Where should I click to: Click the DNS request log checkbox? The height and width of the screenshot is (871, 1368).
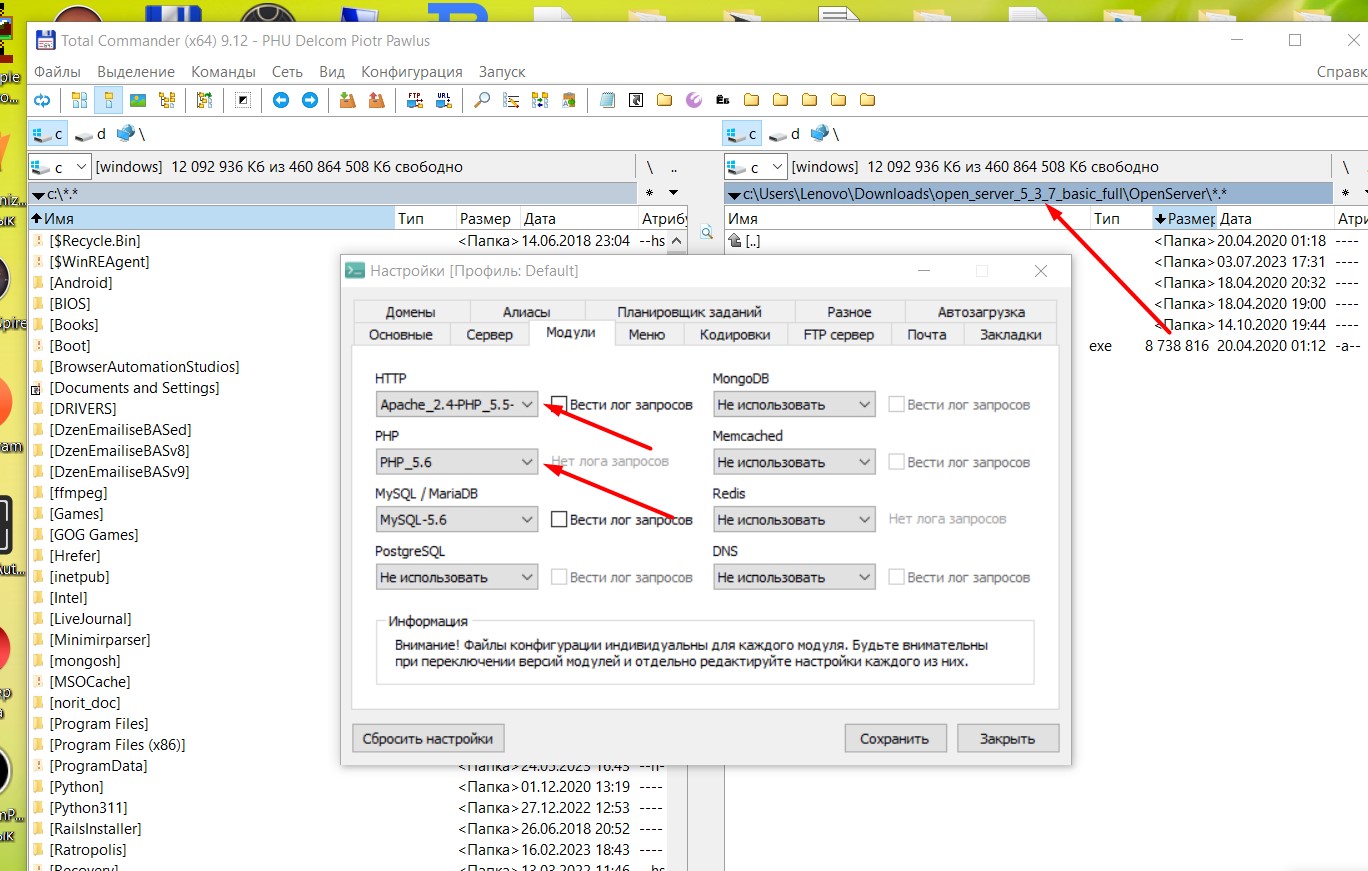click(x=897, y=577)
